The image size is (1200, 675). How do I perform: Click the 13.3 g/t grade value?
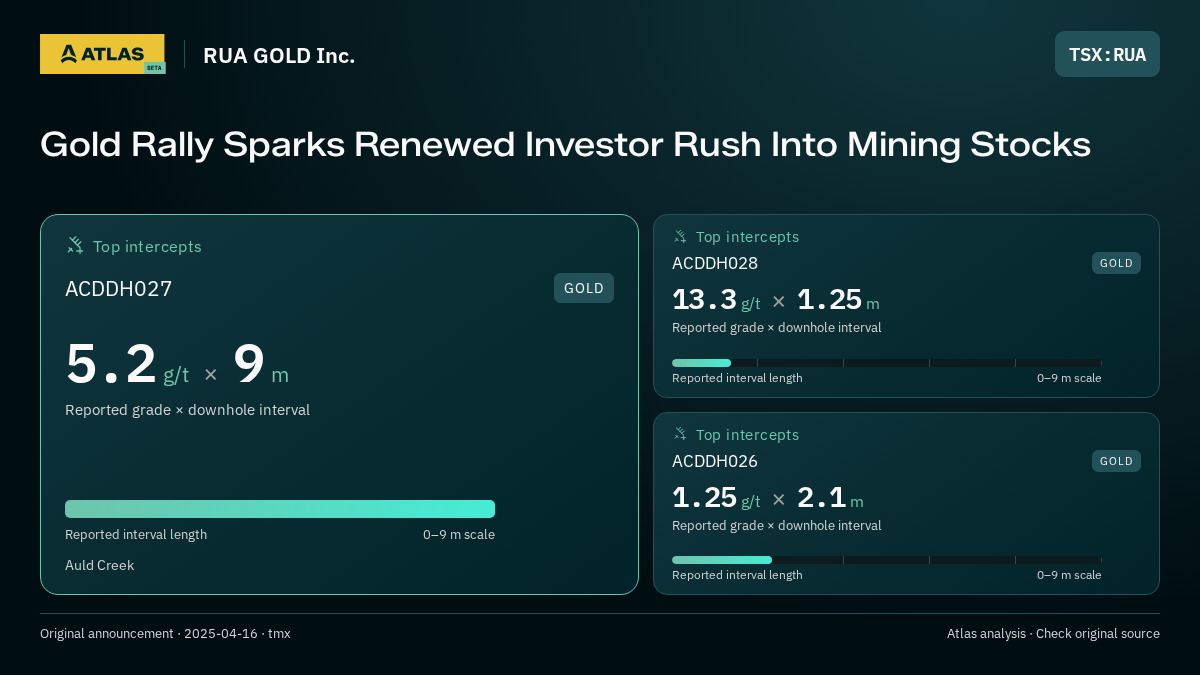[x=716, y=300]
